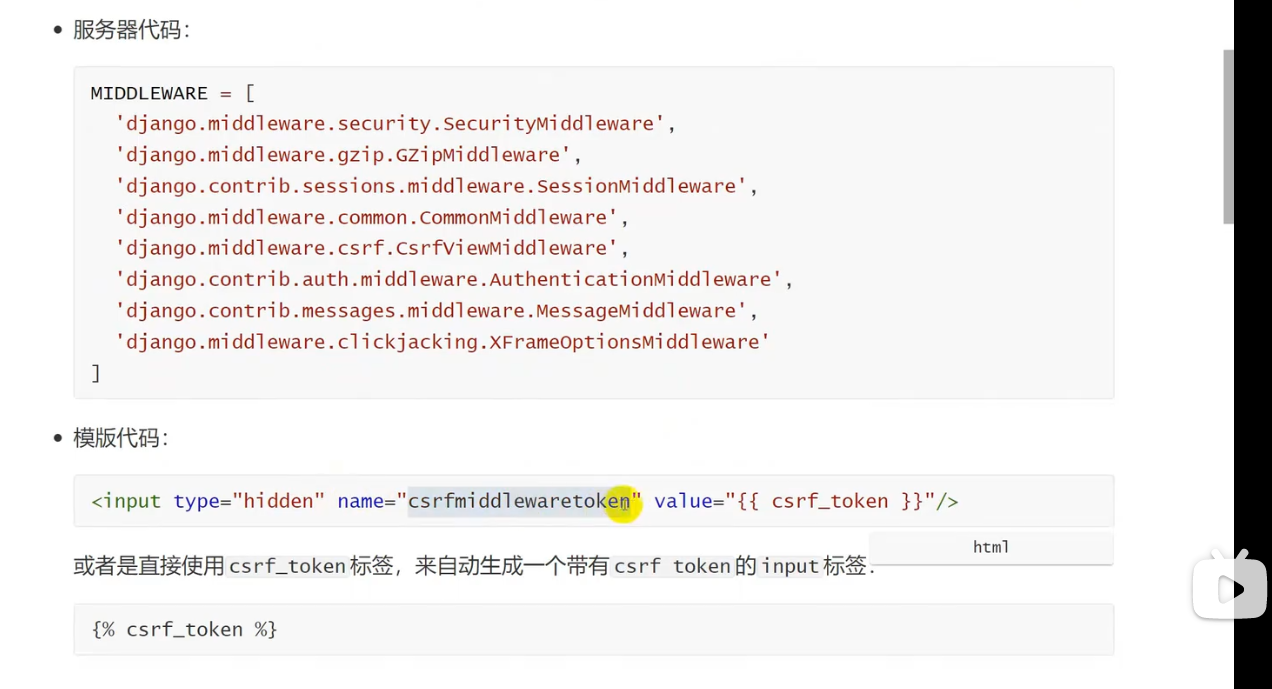Click the MIDDLEWARE variable name
Screen dimensions: 1272x689
click(149, 93)
